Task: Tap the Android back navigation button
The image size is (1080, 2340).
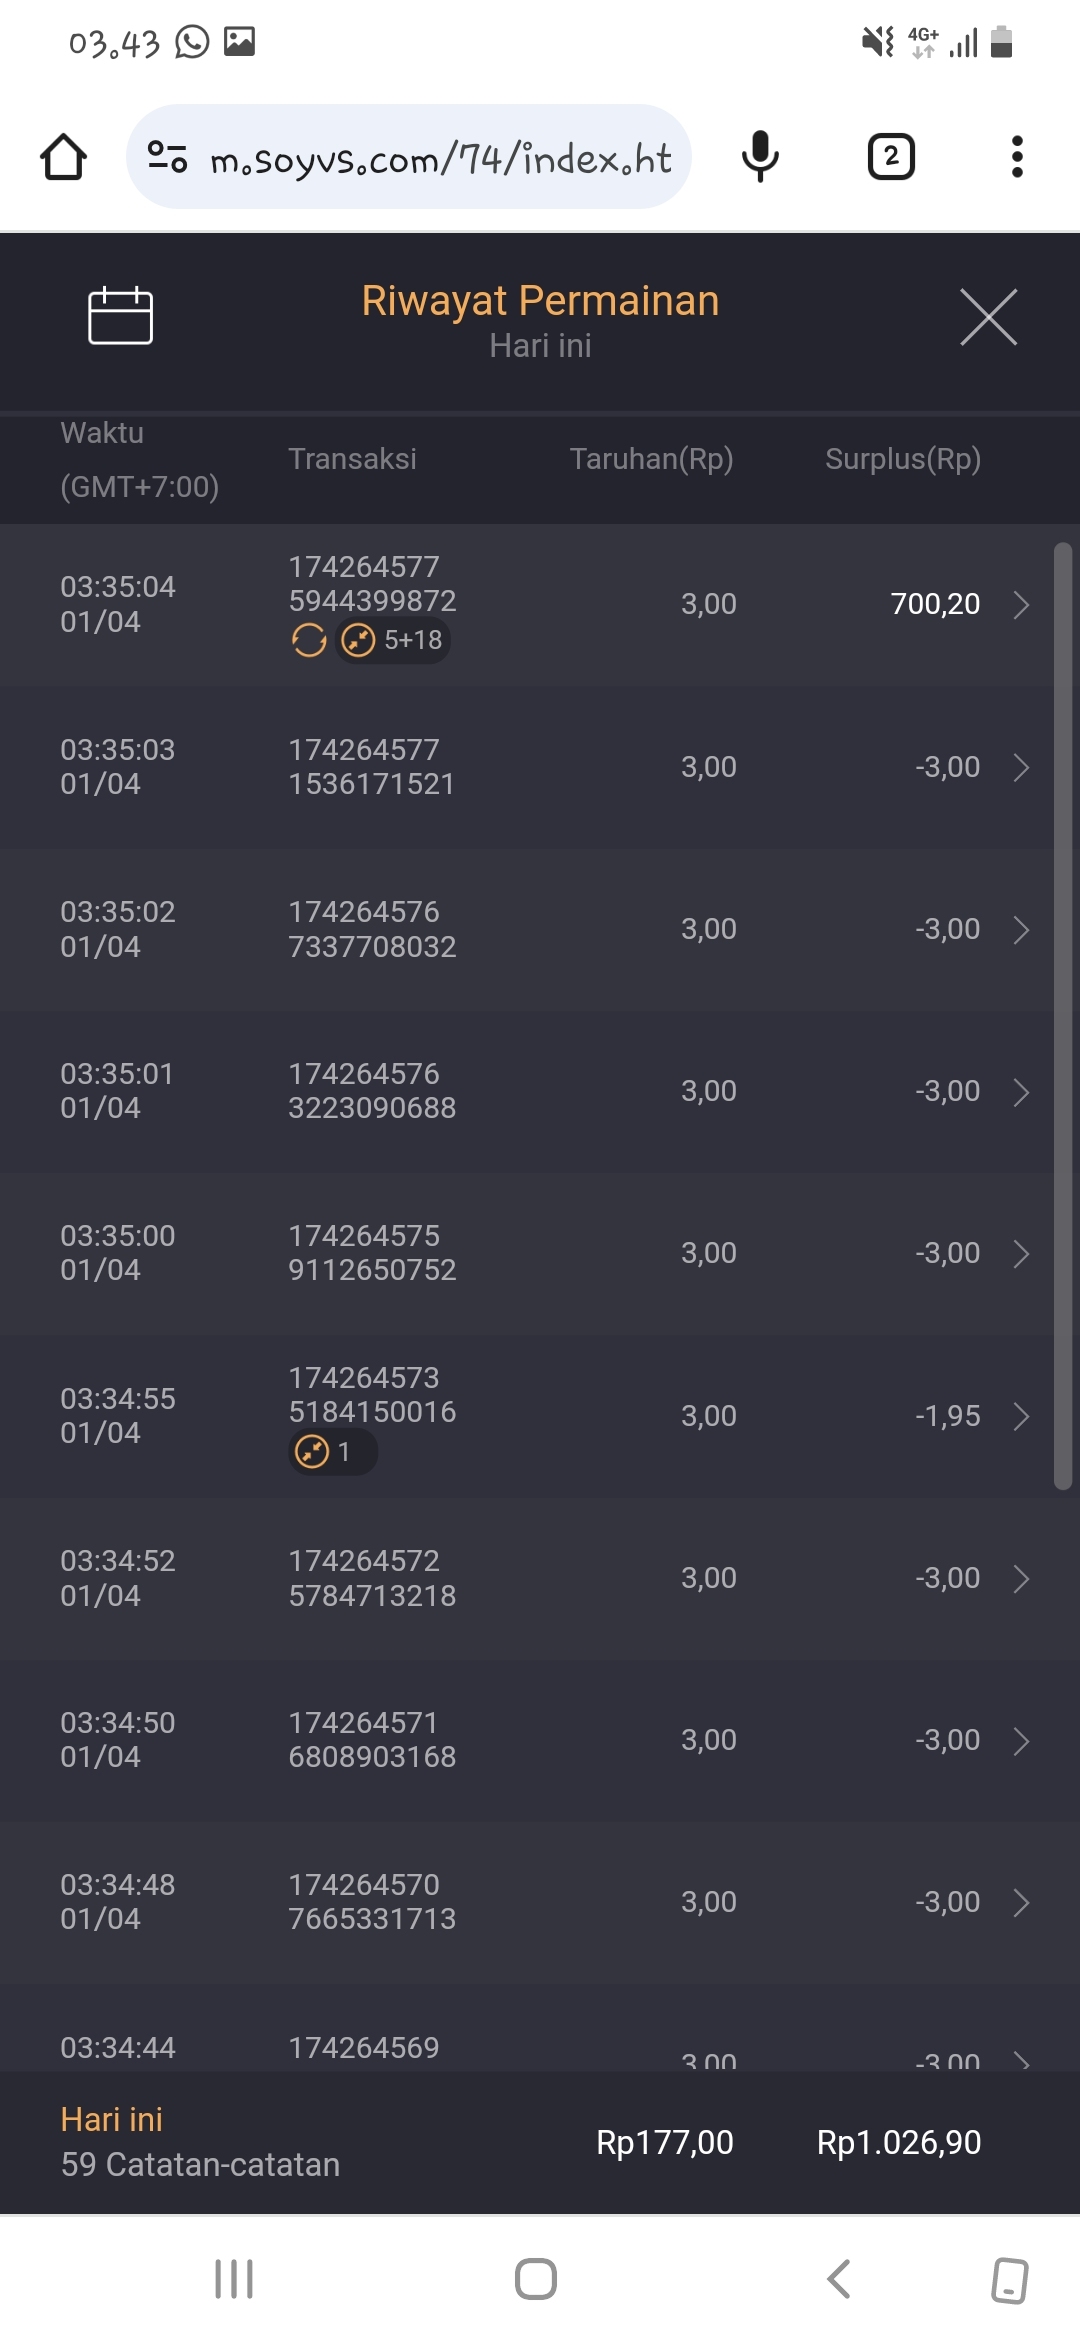Action: (838, 2279)
